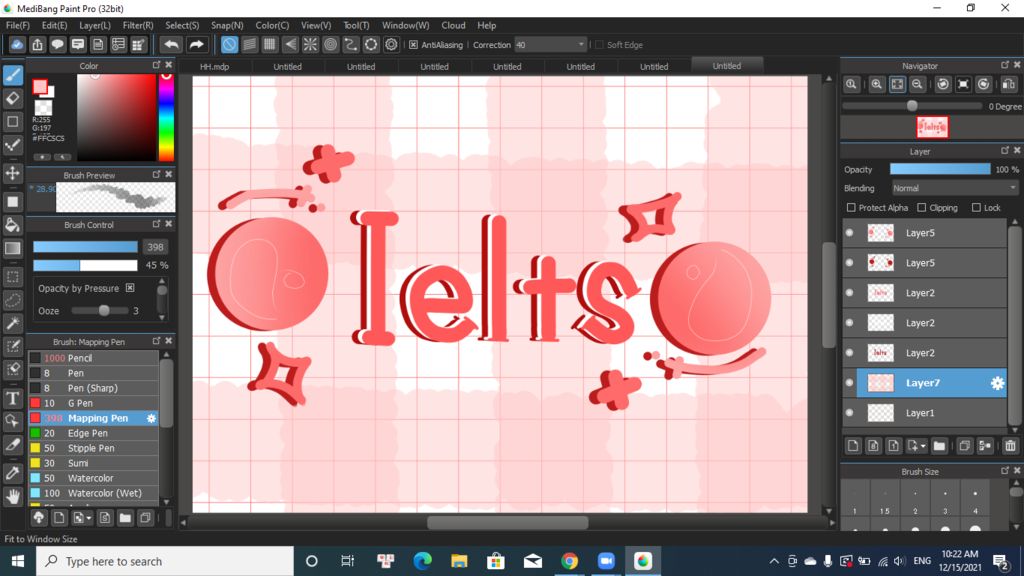Open the Snap menu
The height and width of the screenshot is (576, 1024).
pyautogui.click(x=227, y=25)
